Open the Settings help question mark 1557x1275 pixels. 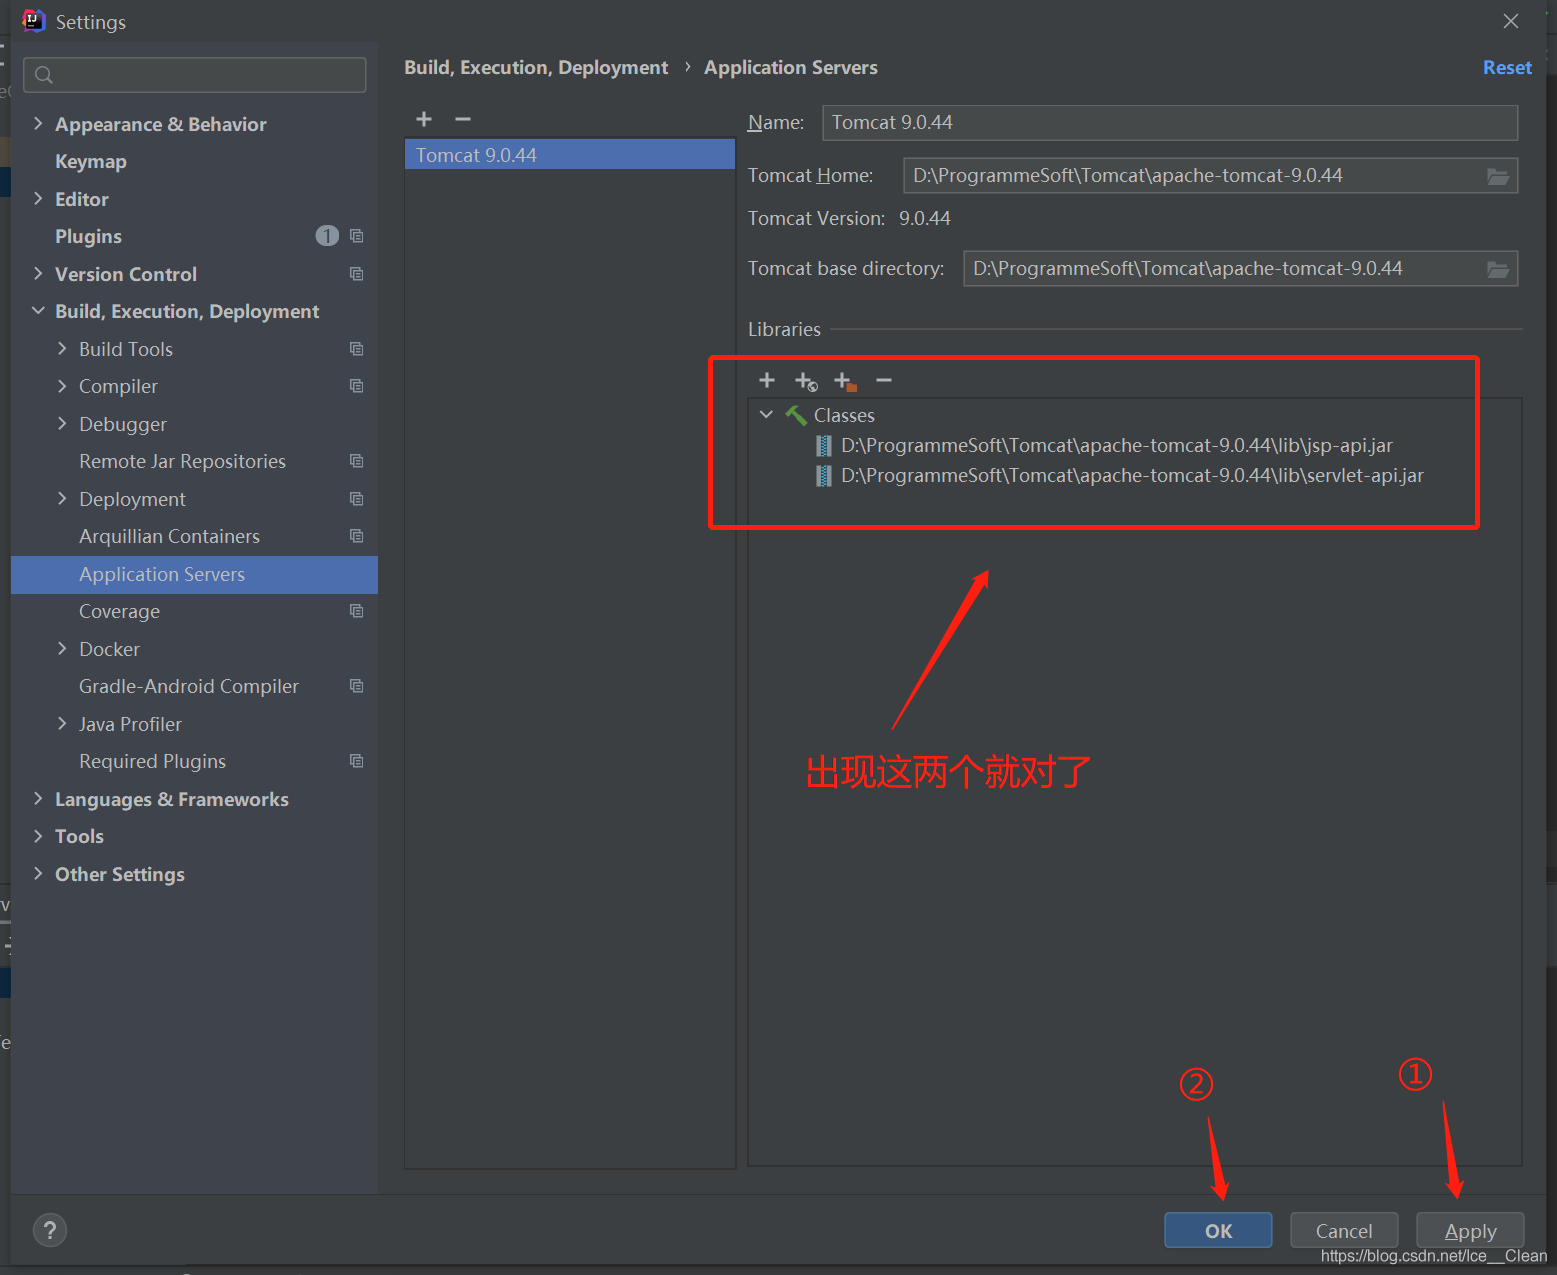[50, 1230]
